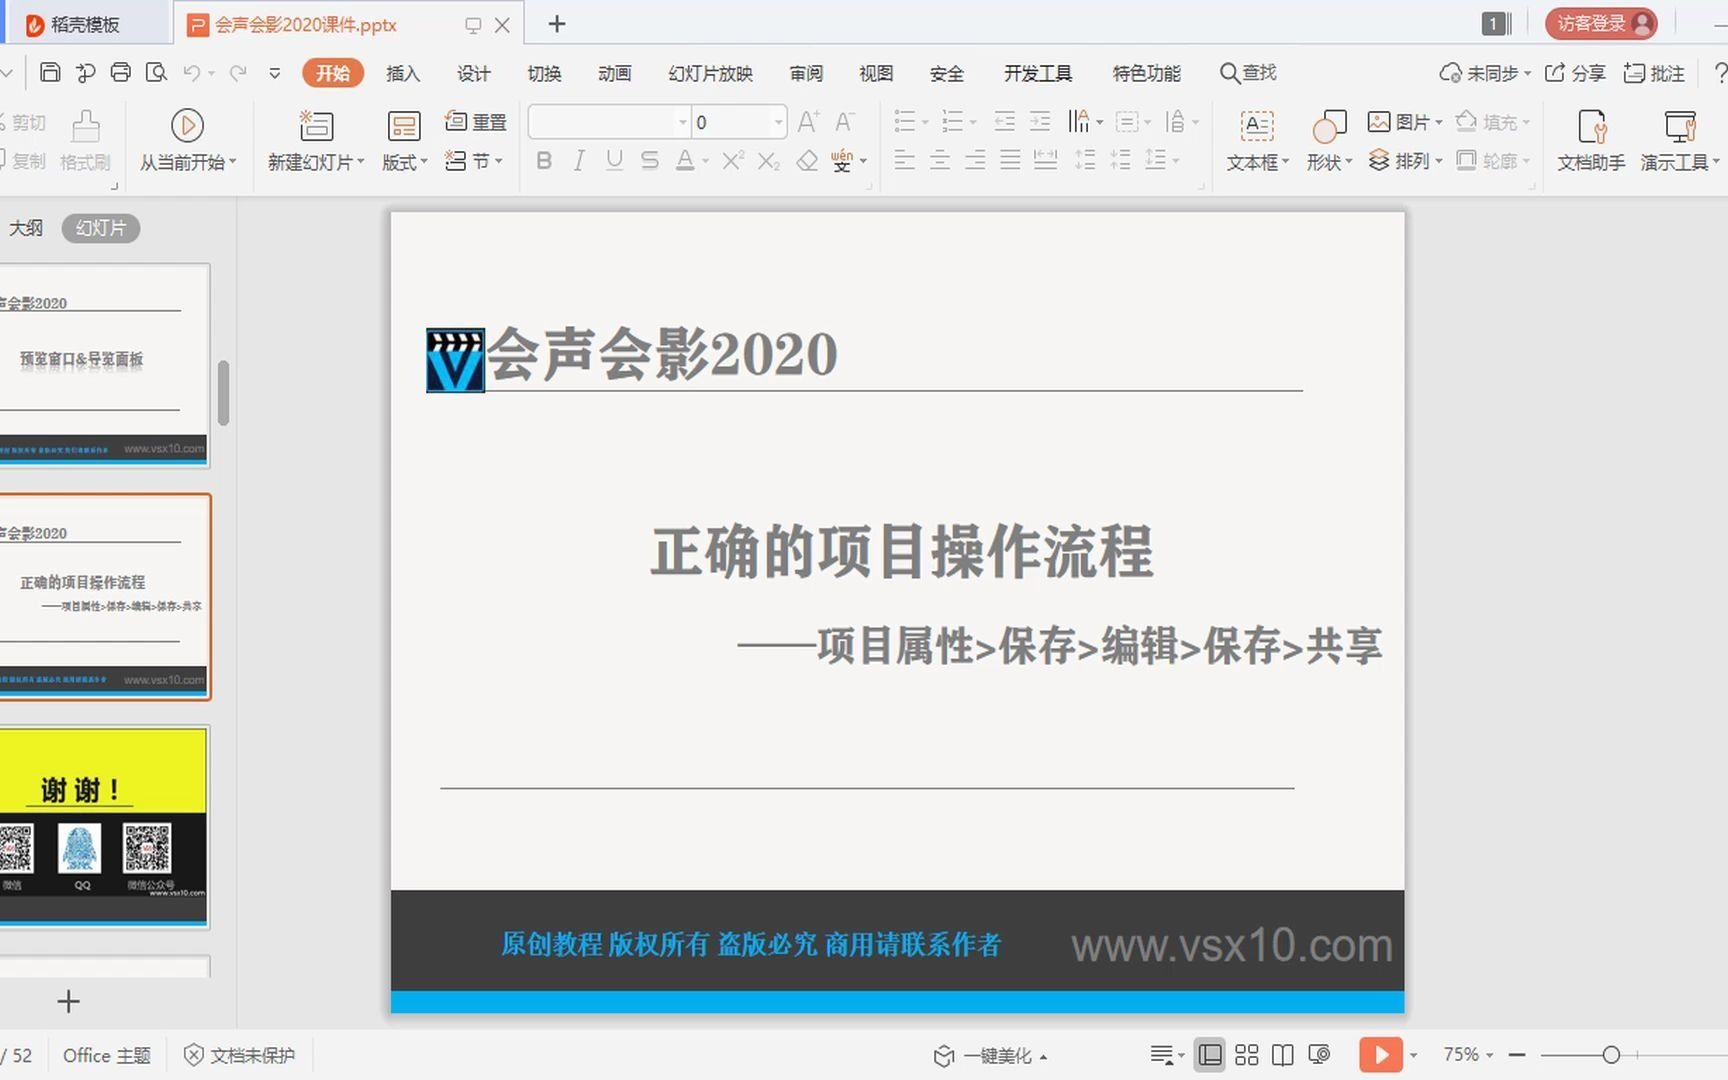Toggle Strikethrough formatting
Image resolution: width=1728 pixels, height=1080 pixels.
(x=650, y=160)
